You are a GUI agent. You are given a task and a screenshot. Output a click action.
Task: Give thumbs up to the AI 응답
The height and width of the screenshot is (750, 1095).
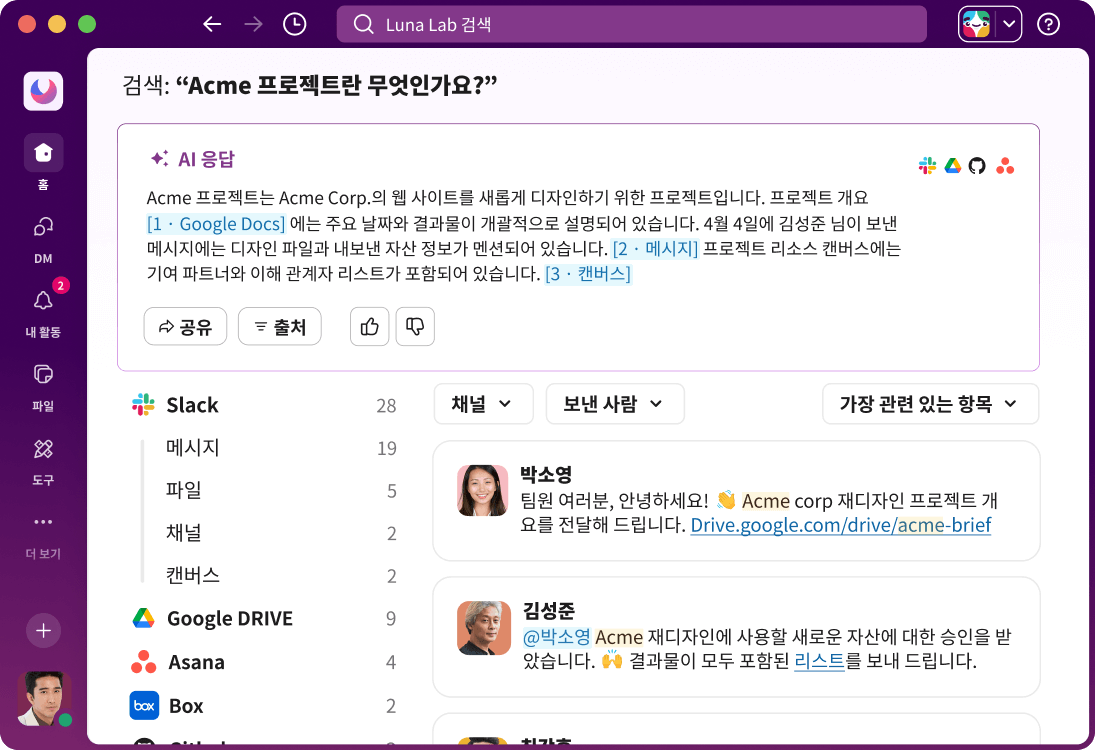point(369,326)
